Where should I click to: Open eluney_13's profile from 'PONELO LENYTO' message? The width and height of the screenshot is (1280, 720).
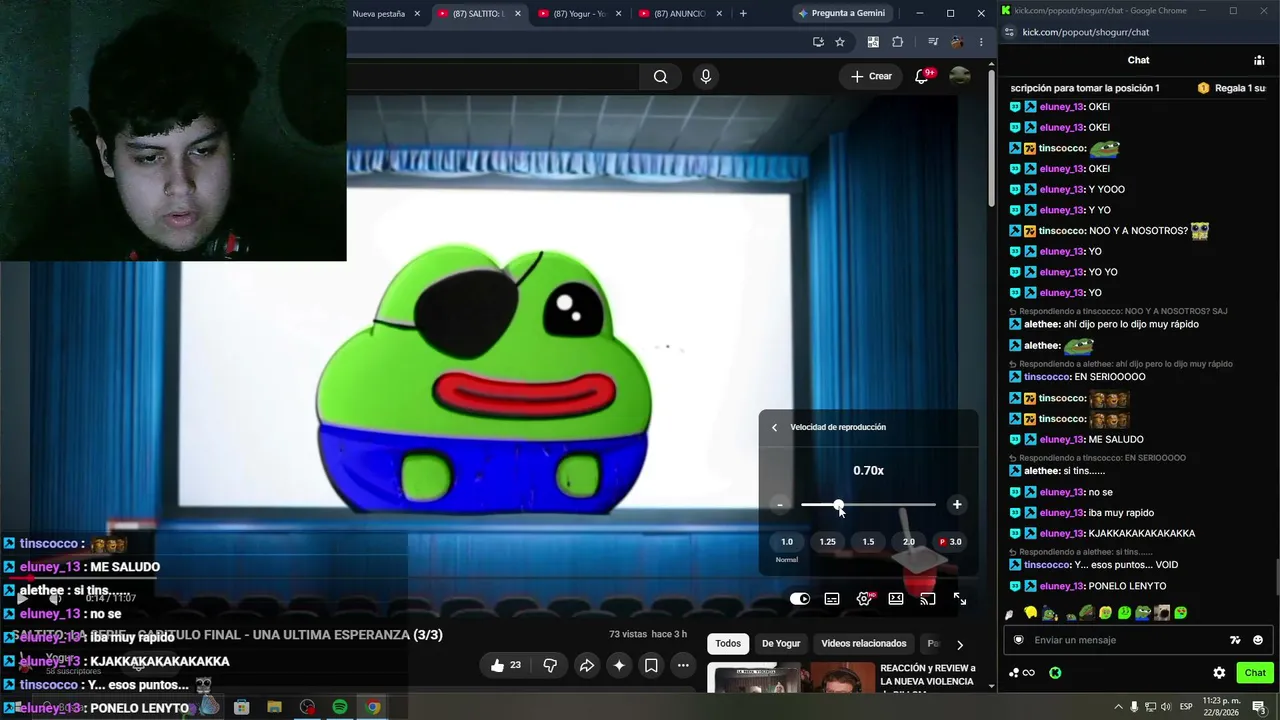[1061, 586]
